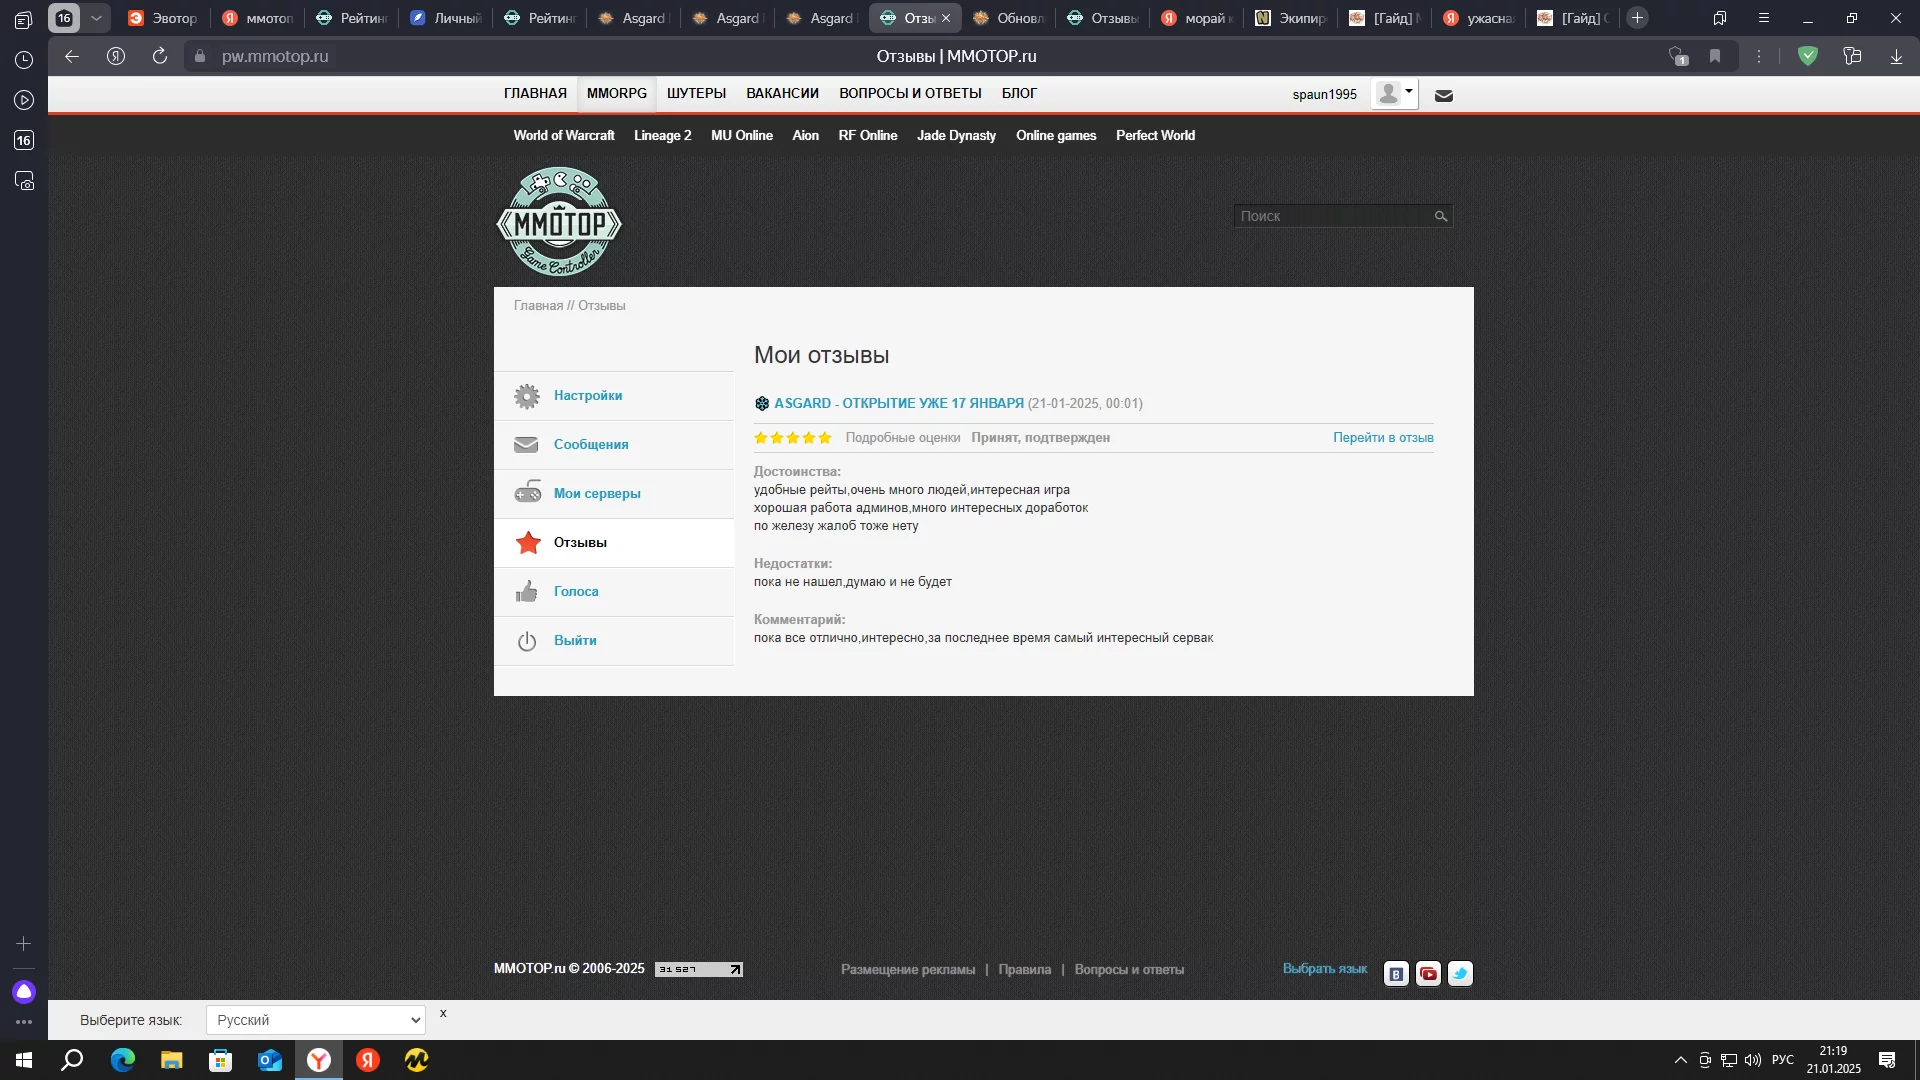Switch to the Экипир browser tab
This screenshot has width=1920, height=1080.
[1292, 18]
